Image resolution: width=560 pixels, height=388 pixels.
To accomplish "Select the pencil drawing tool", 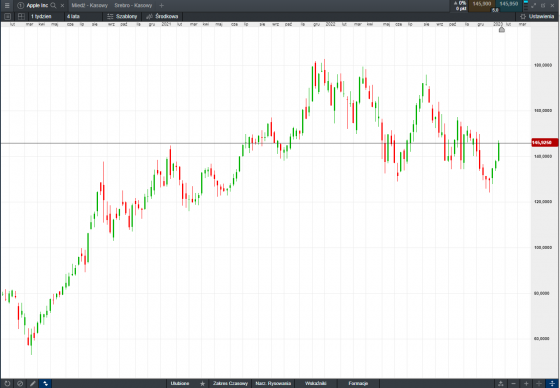I will pos(32,383).
